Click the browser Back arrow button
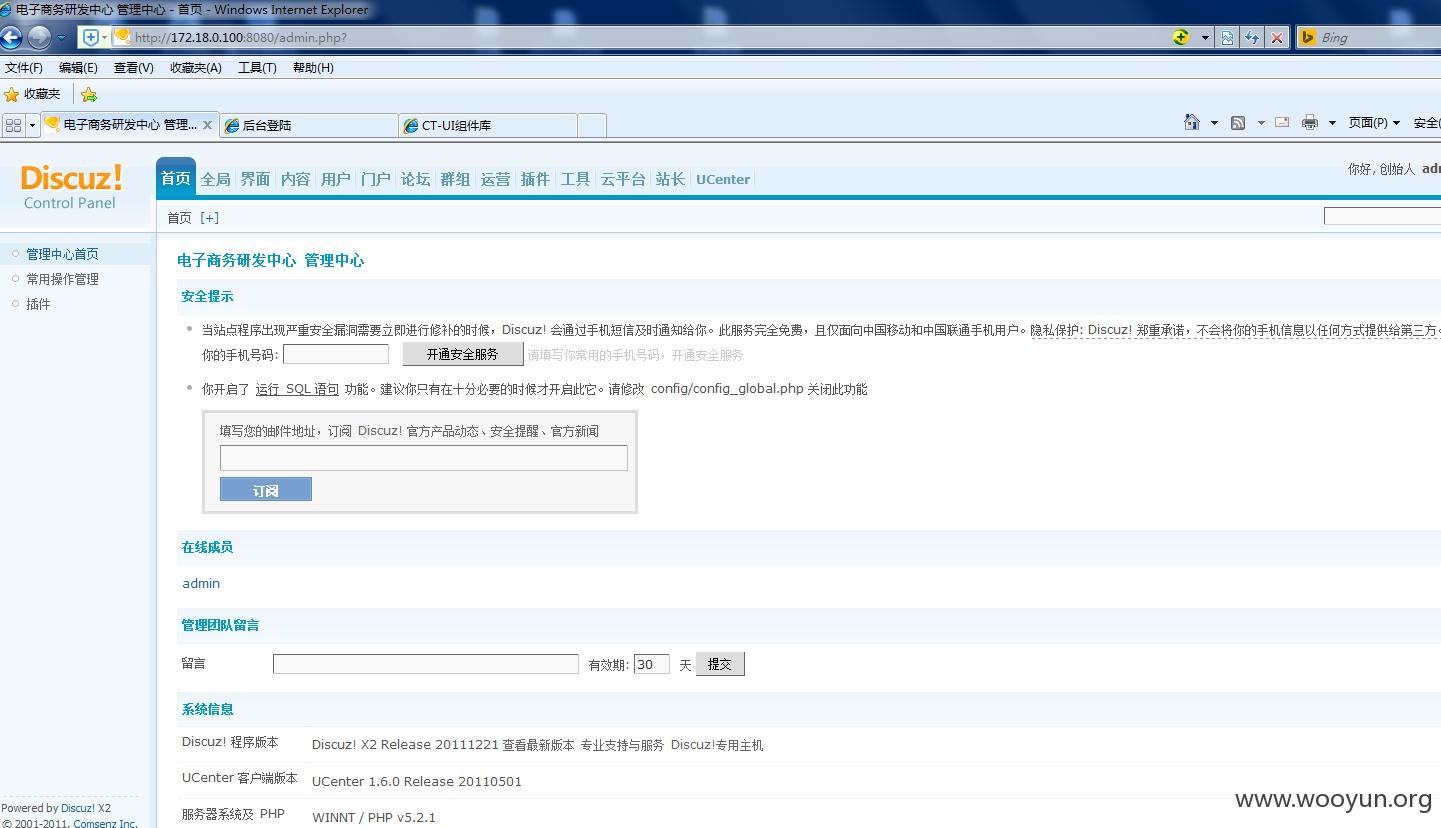 pyautogui.click(x=11, y=38)
